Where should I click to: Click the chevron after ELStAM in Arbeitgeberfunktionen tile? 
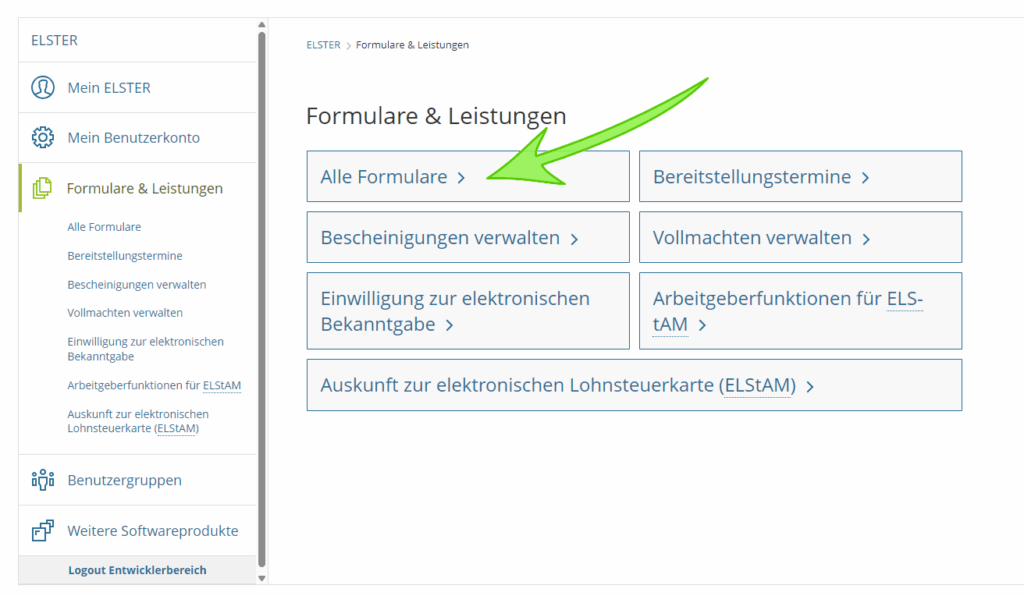pos(702,325)
